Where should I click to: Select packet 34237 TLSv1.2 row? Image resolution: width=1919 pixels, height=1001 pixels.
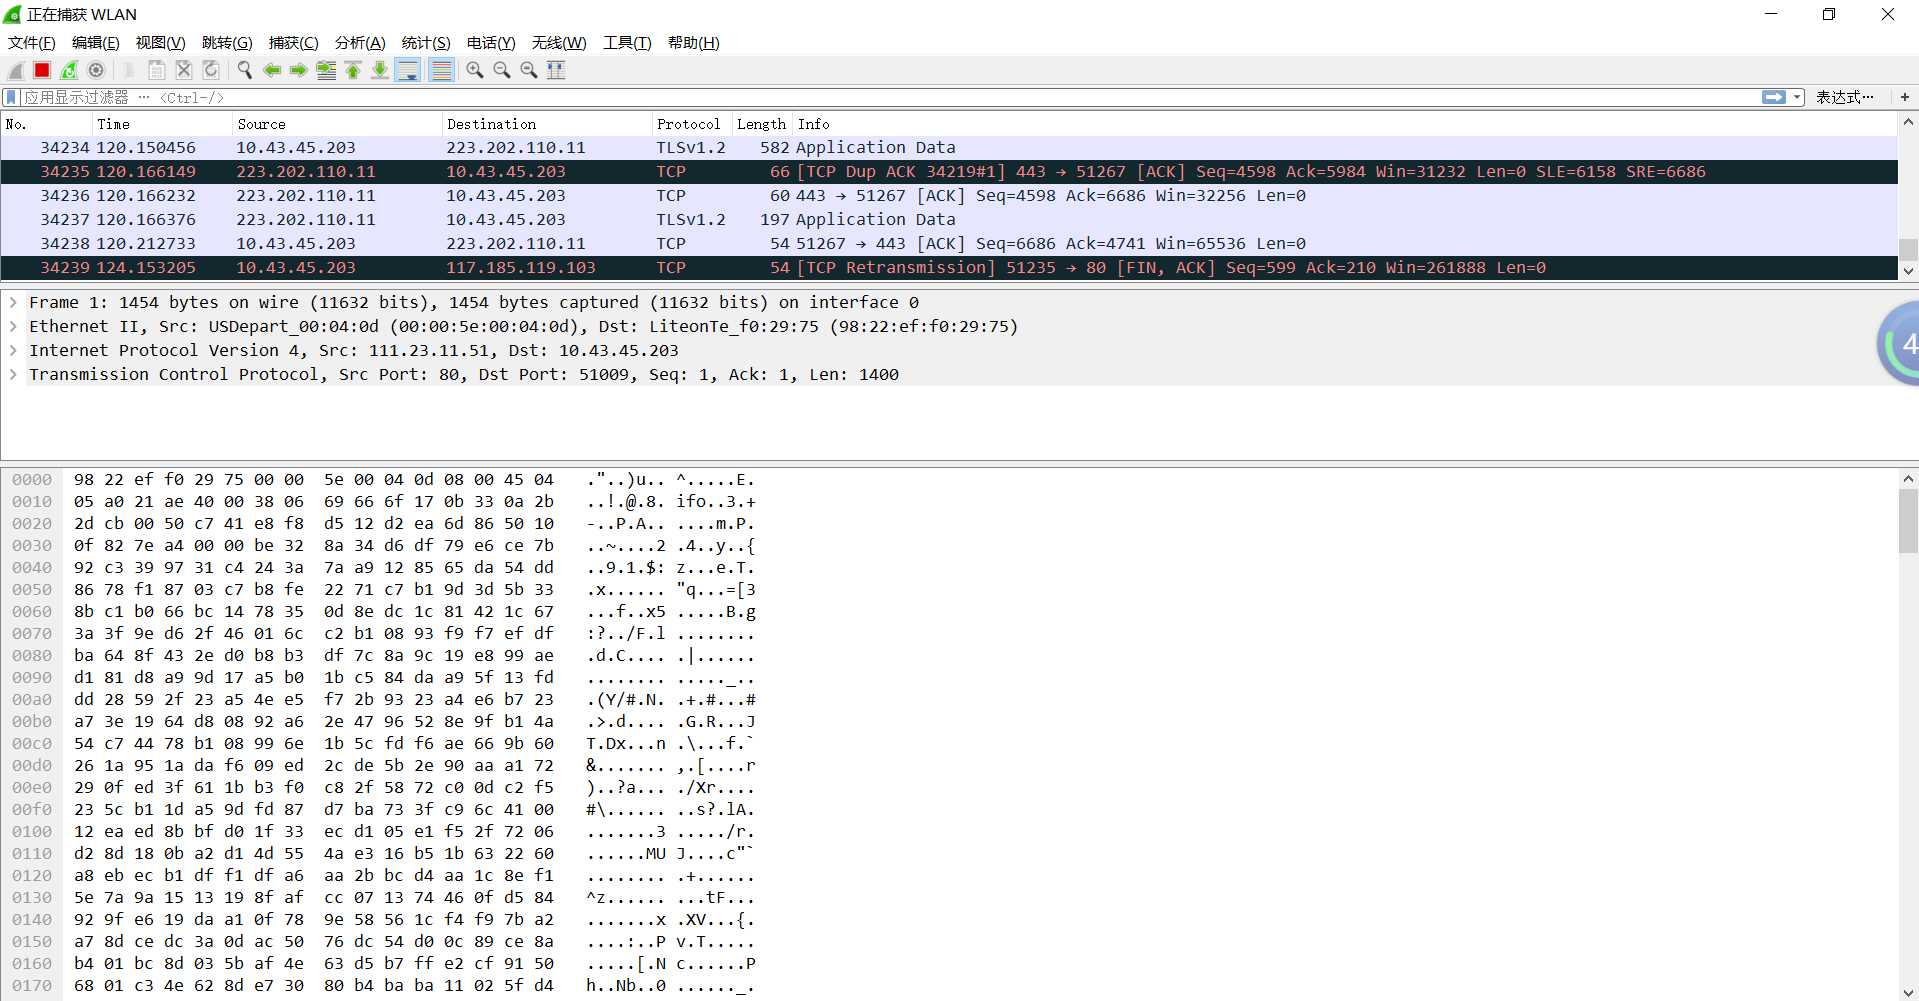pos(949,219)
